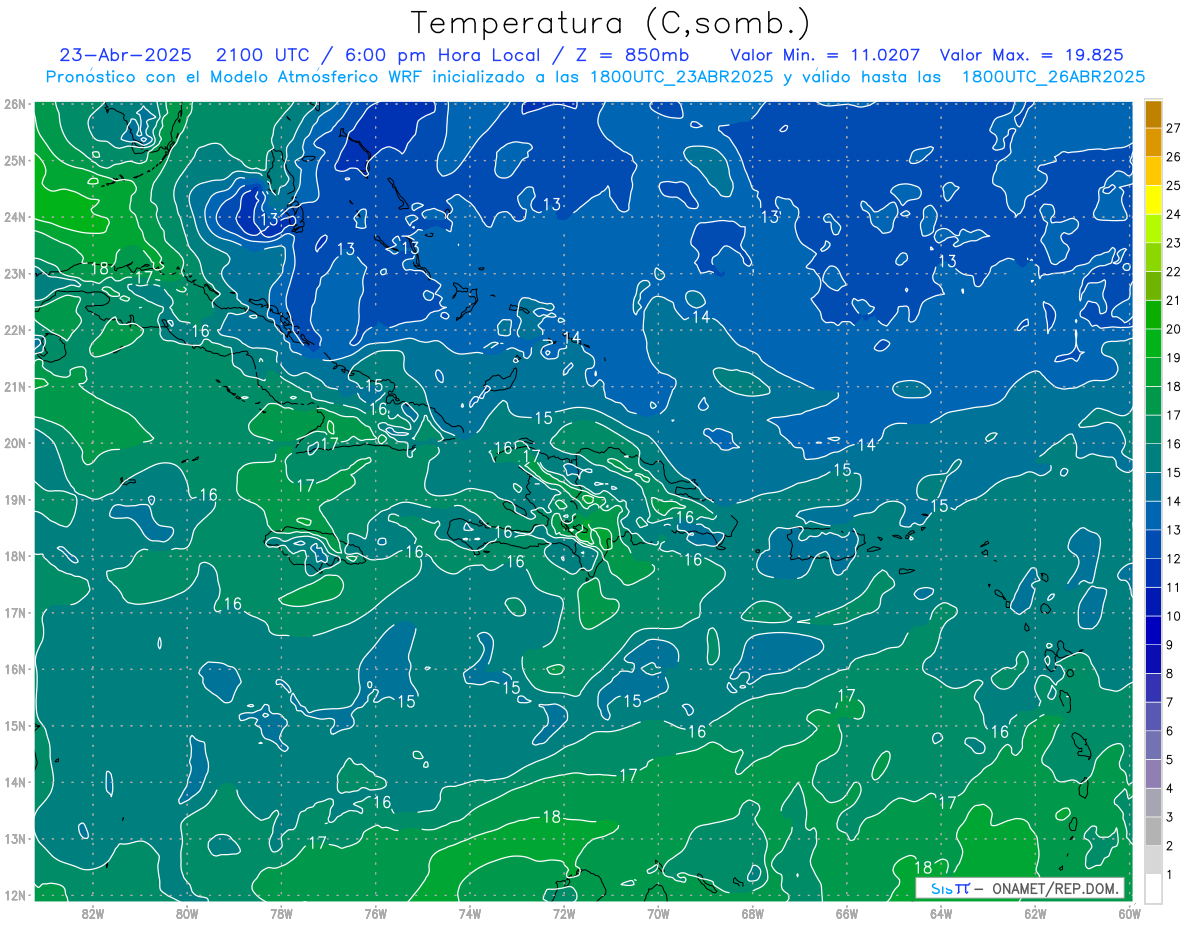Click color scale label 1
Image resolution: width=1200 pixels, height=927 pixels.
1169,874
